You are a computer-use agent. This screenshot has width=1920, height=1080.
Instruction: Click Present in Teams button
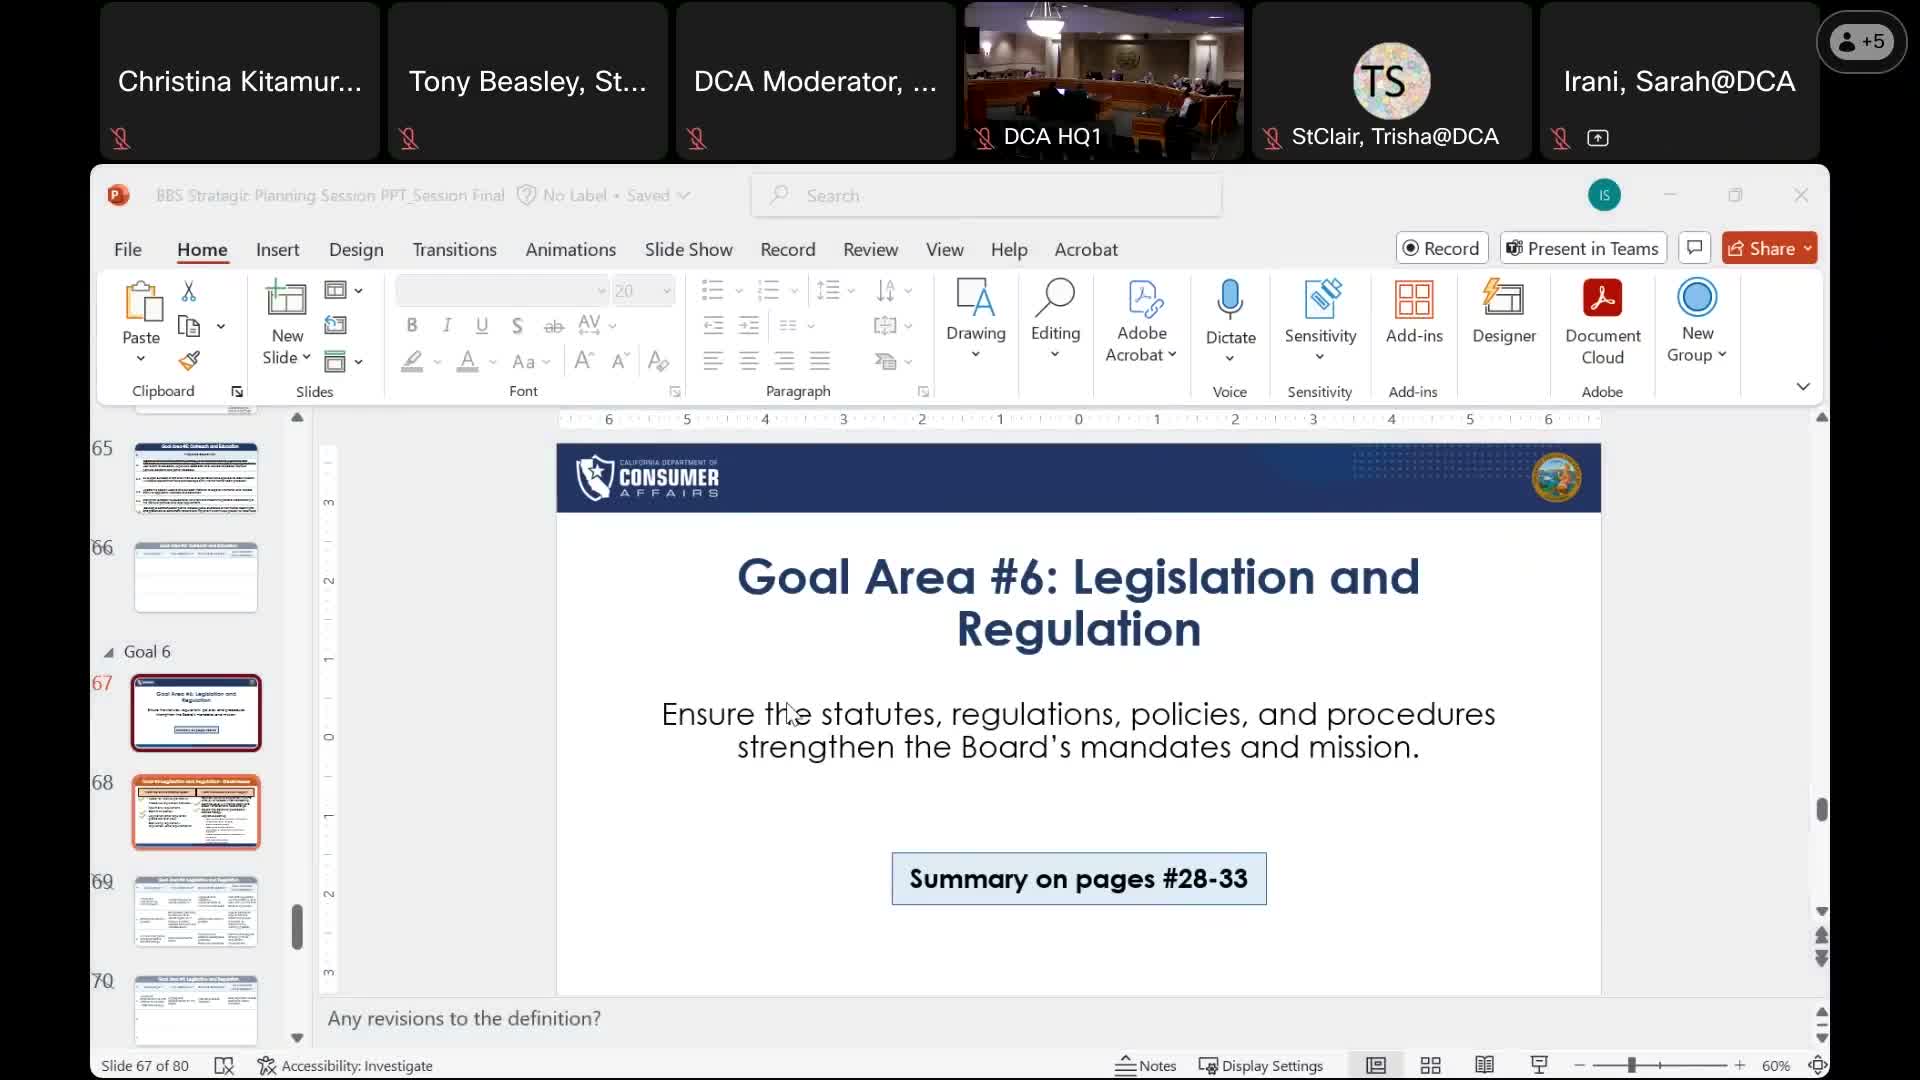(x=1582, y=248)
